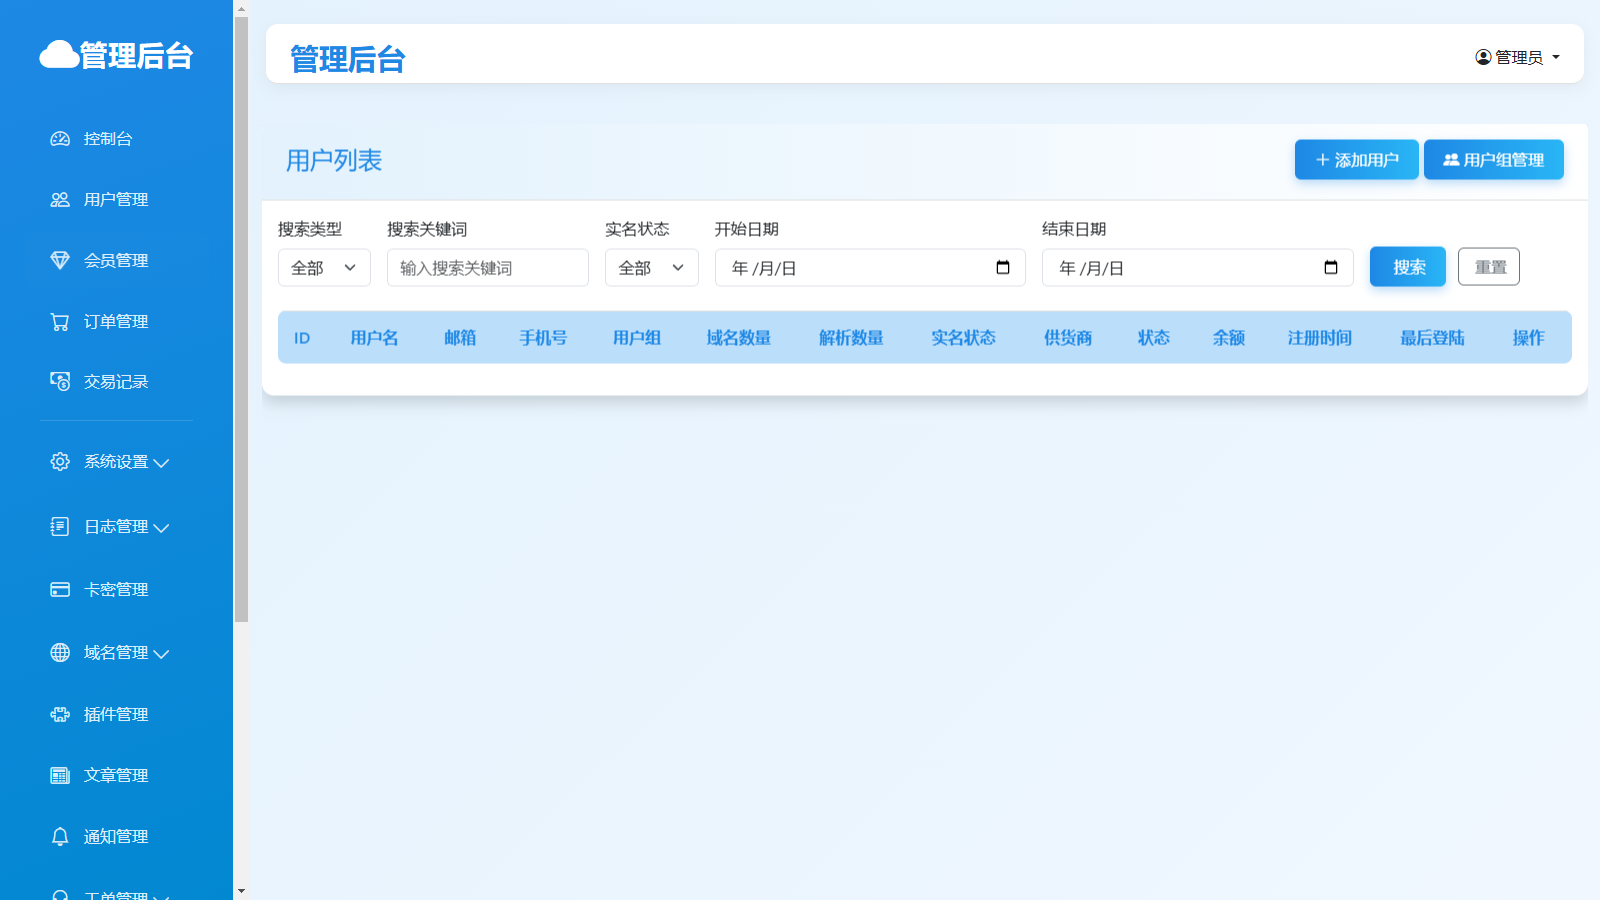
Task: Open the calendar picker for 开始日期
Action: point(1003,268)
